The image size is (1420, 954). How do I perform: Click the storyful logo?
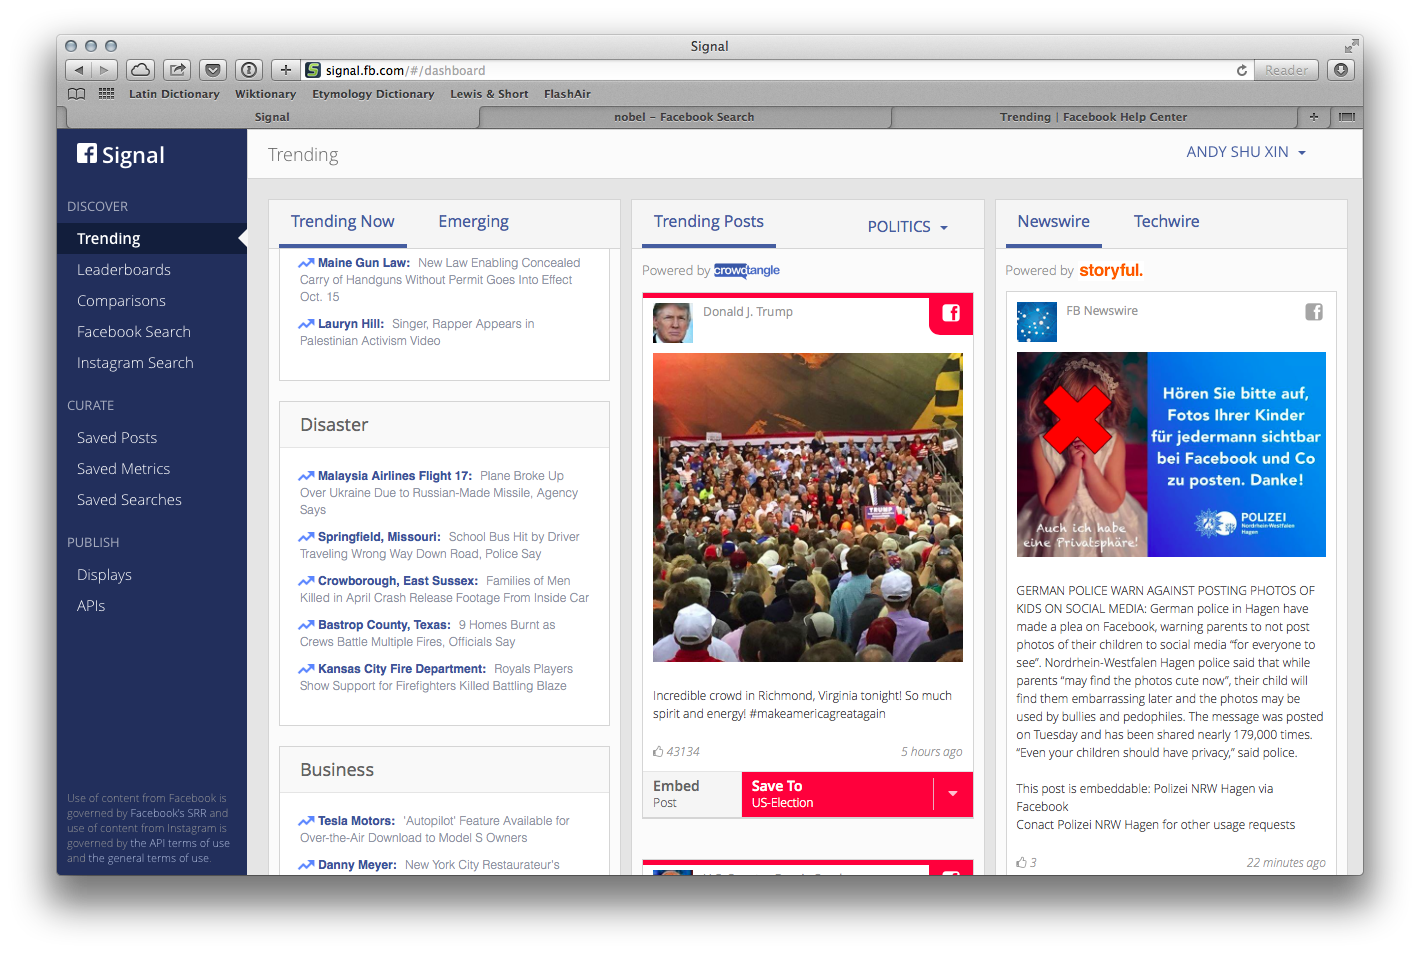[x=1110, y=271]
